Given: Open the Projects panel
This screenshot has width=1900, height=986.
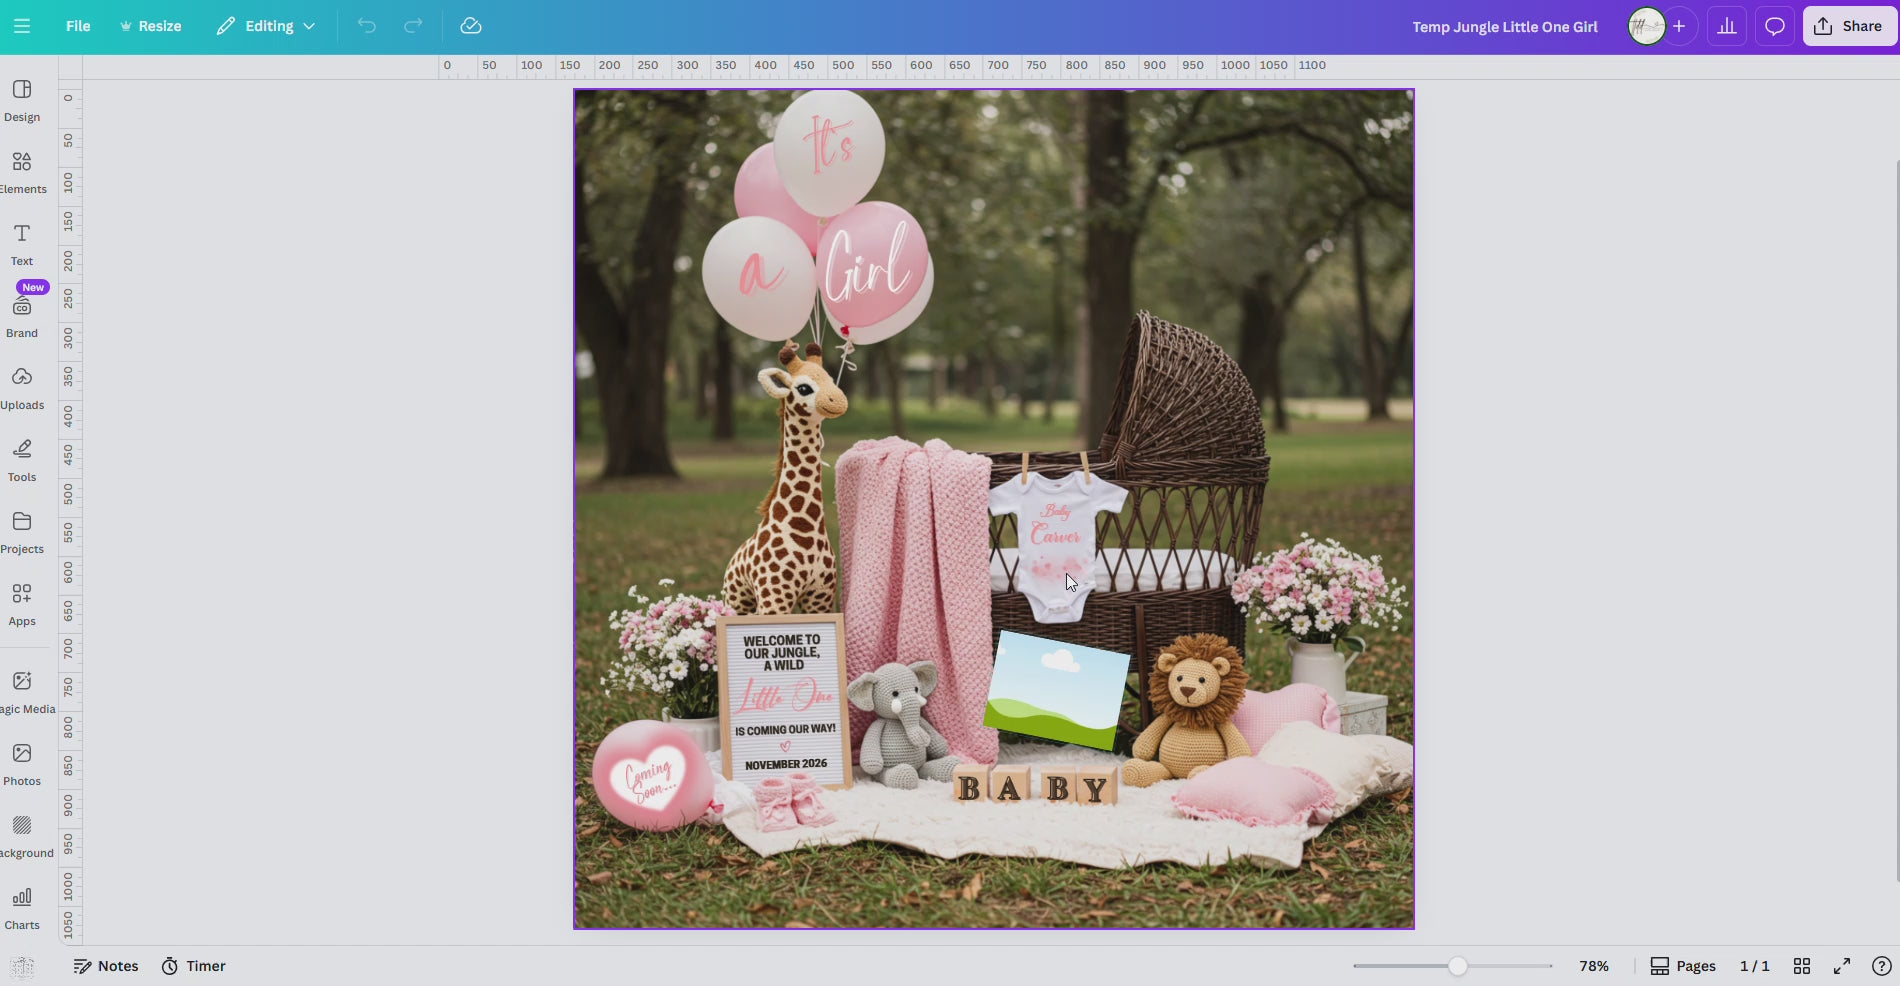Looking at the screenshot, I should coord(21,531).
